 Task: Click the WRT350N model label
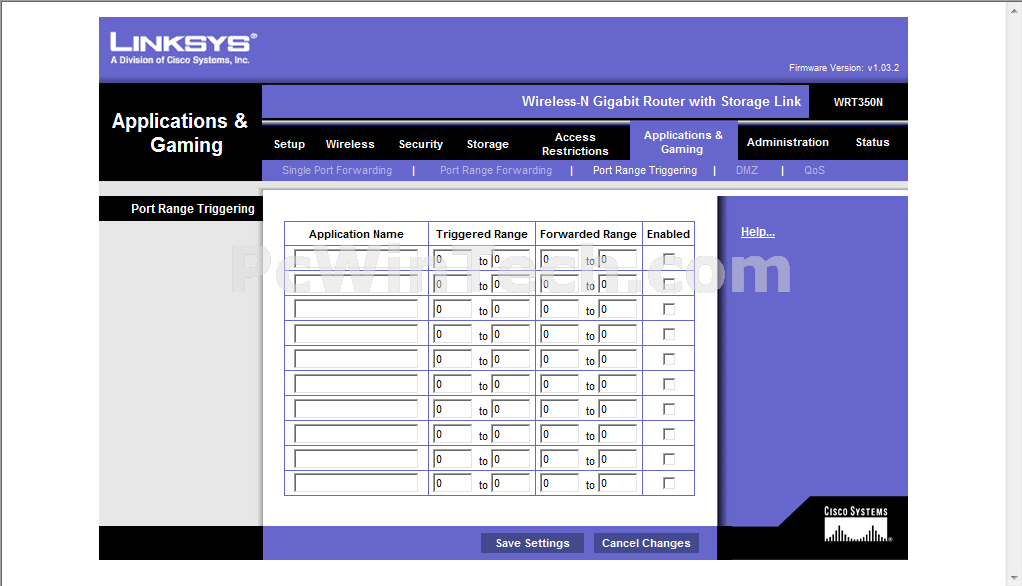[x=858, y=102]
